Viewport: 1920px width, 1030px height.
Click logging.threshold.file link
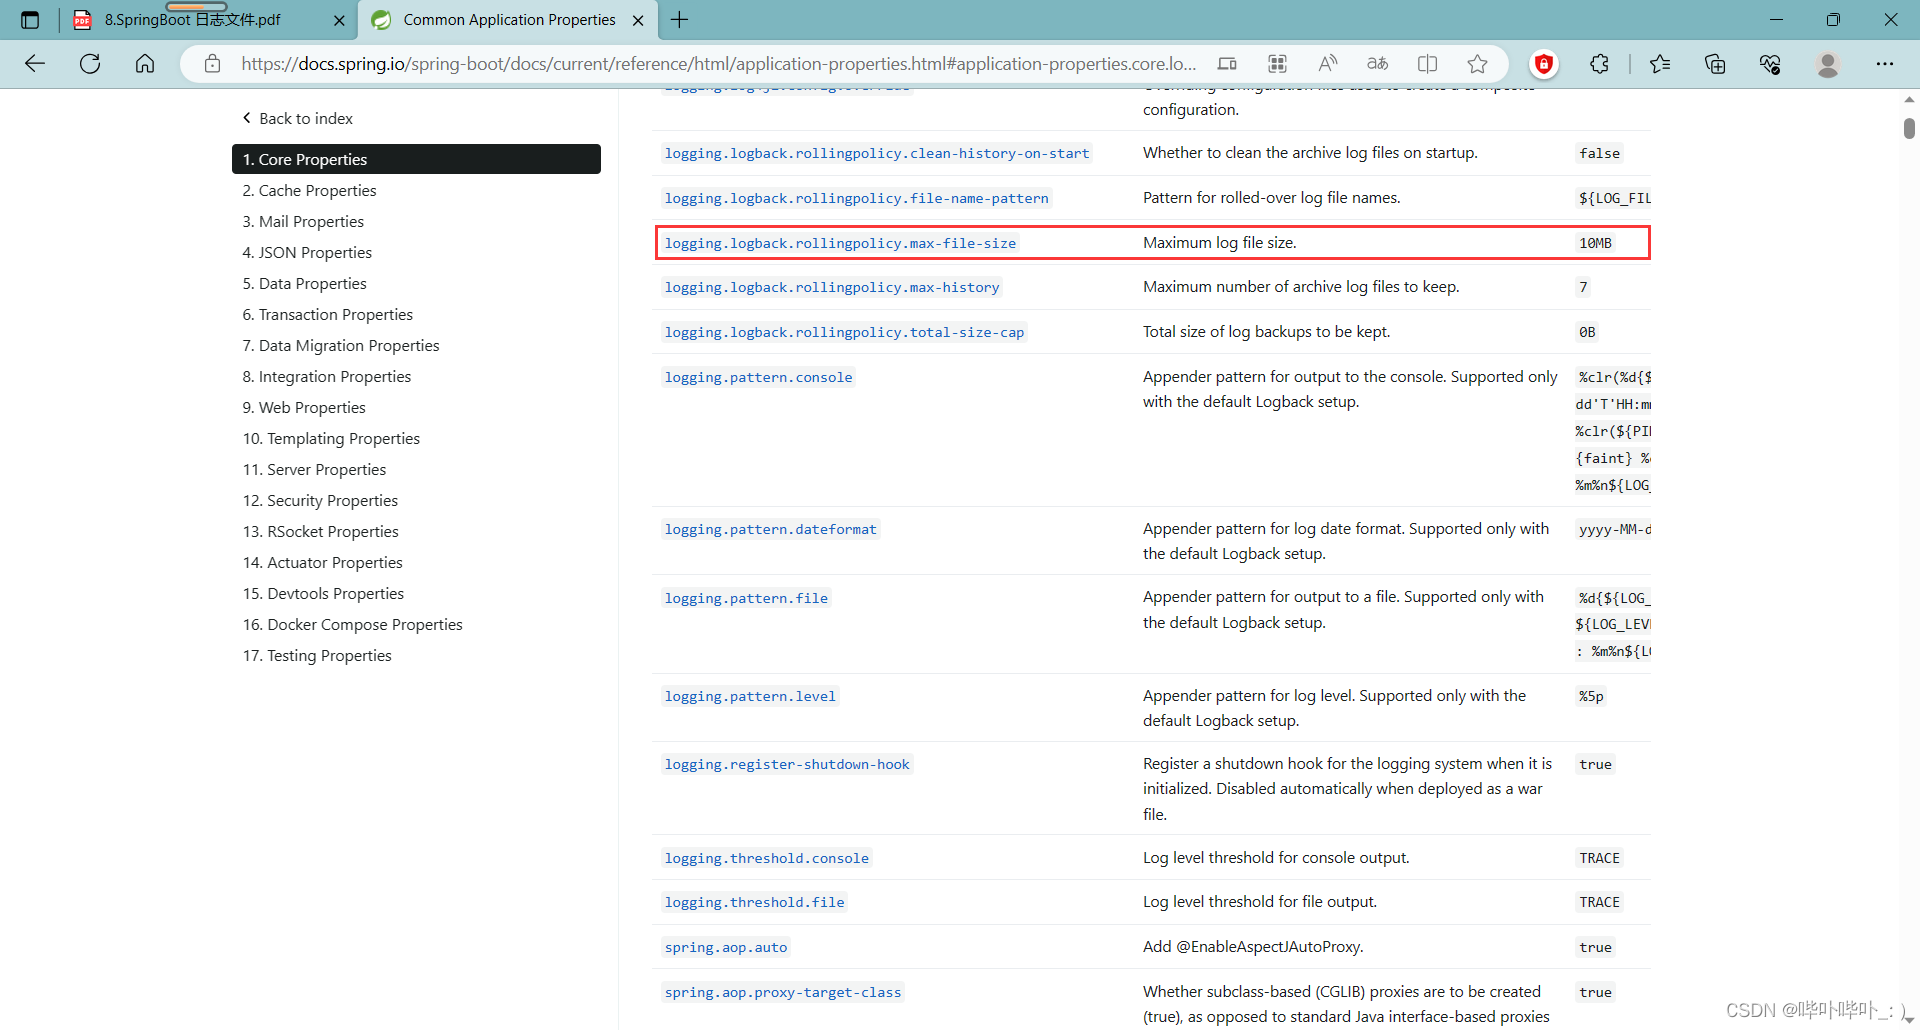(x=754, y=902)
